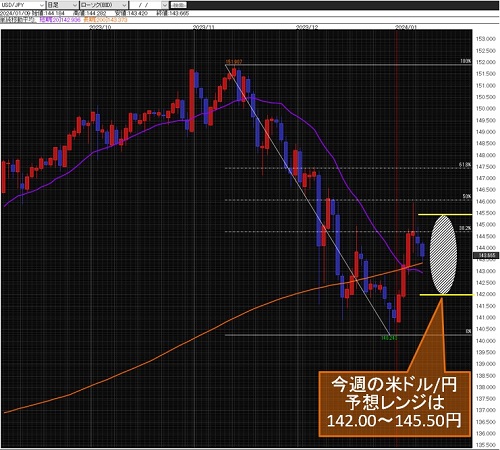Click the 140.000 price axis label
500x450 pixels.
[x=486, y=341]
